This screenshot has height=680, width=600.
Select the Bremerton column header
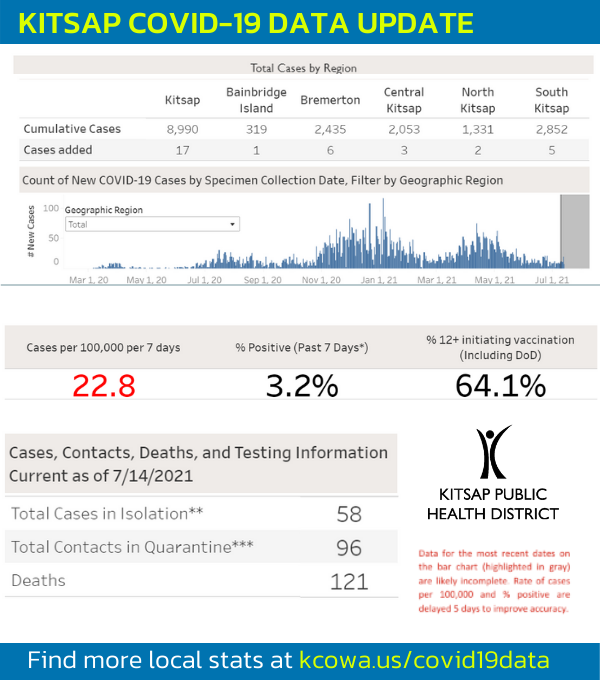pos(330,101)
